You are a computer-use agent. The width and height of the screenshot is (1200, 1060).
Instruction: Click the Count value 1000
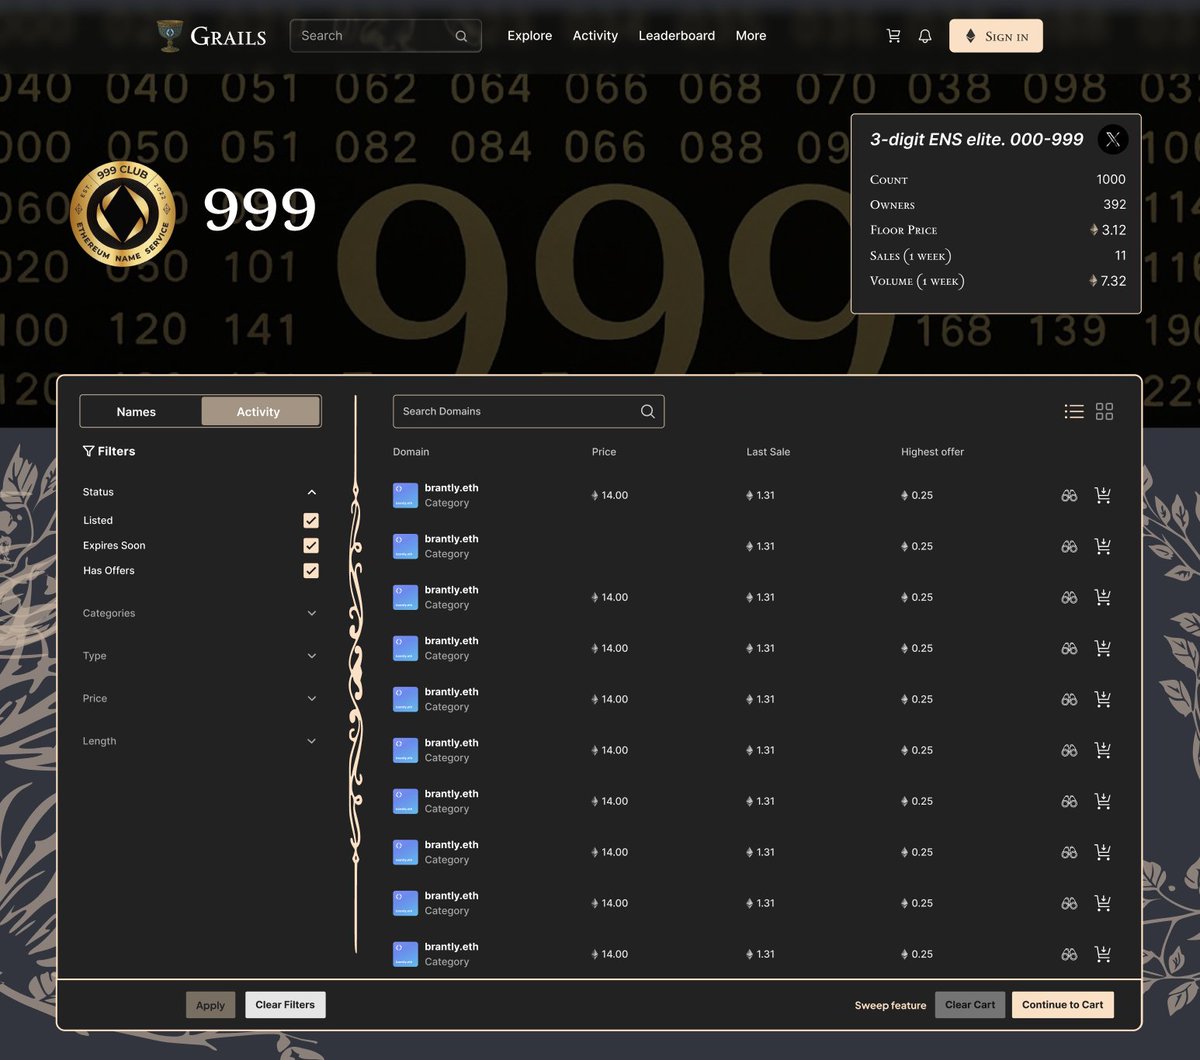point(1111,179)
